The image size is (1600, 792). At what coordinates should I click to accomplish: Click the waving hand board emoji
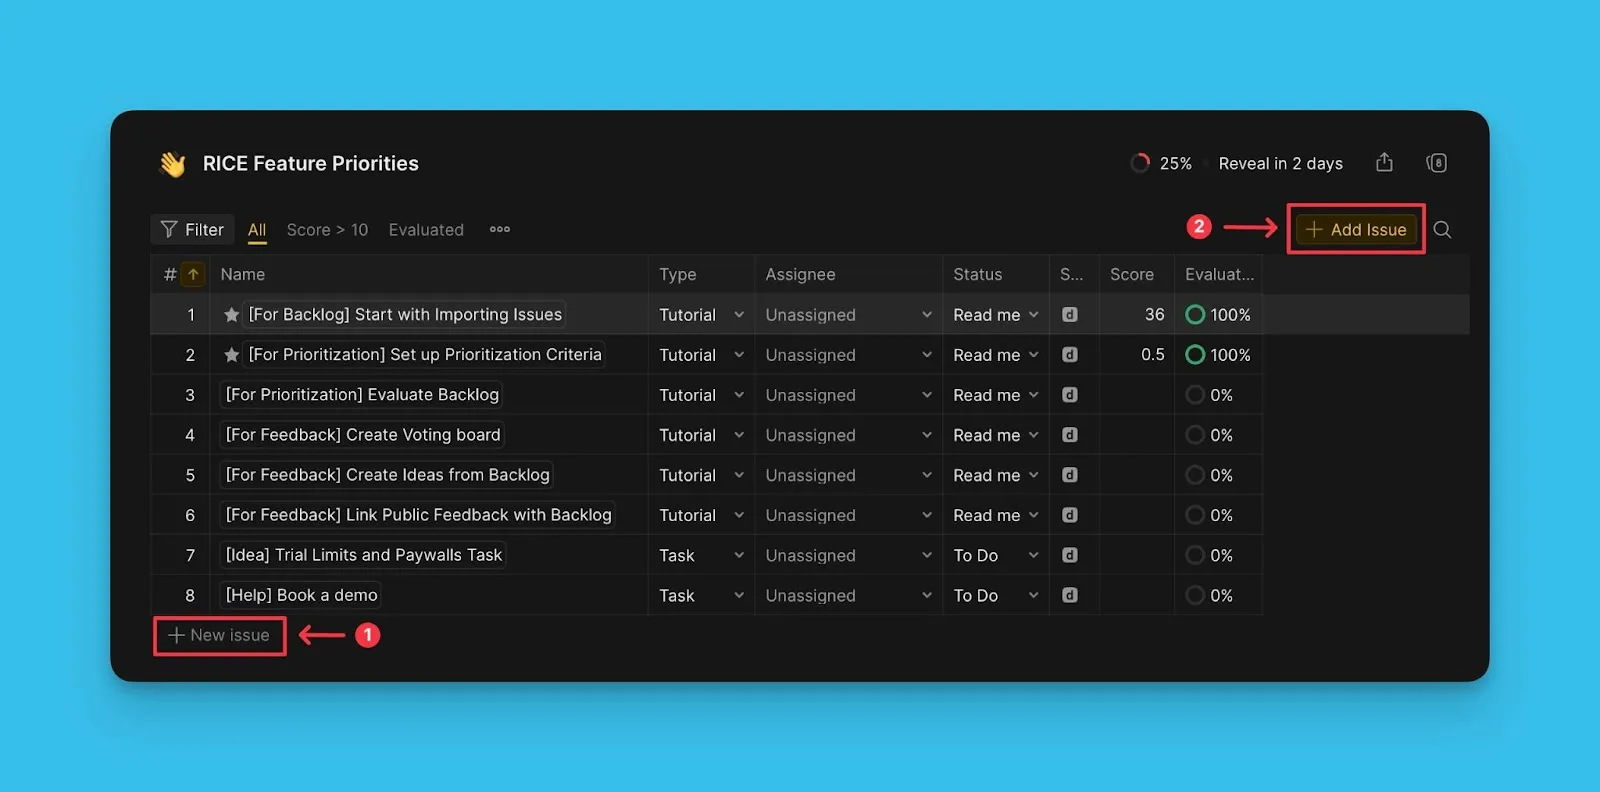click(173, 164)
